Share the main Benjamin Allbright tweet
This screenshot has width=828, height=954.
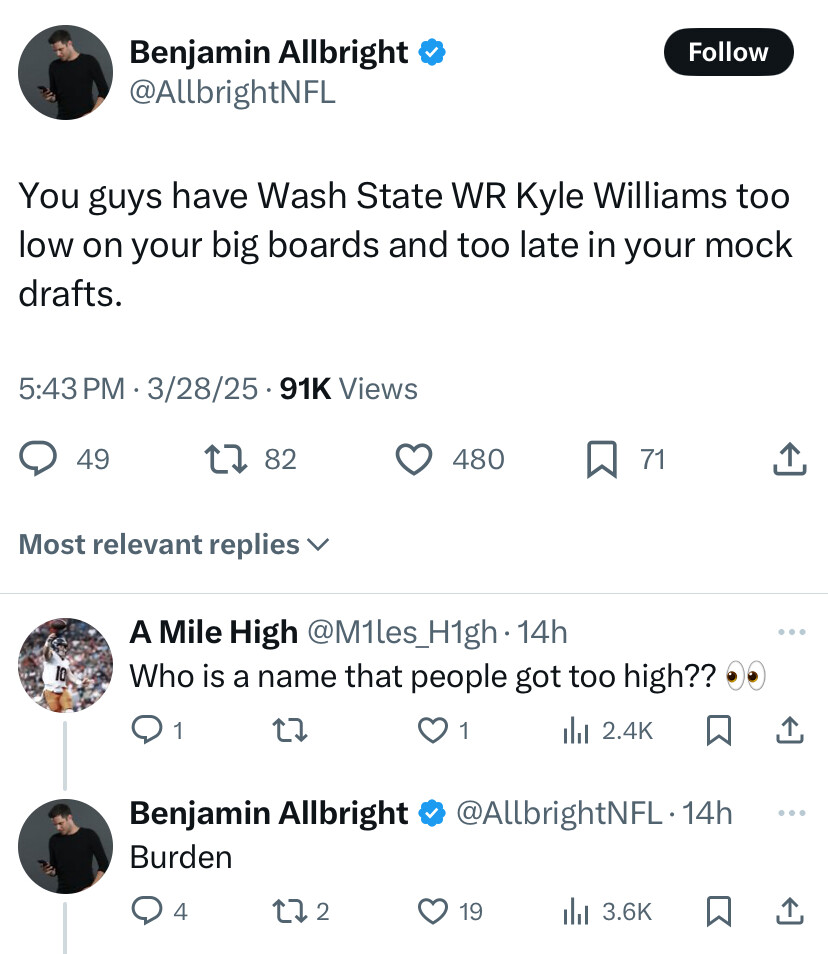(x=789, y=459)
